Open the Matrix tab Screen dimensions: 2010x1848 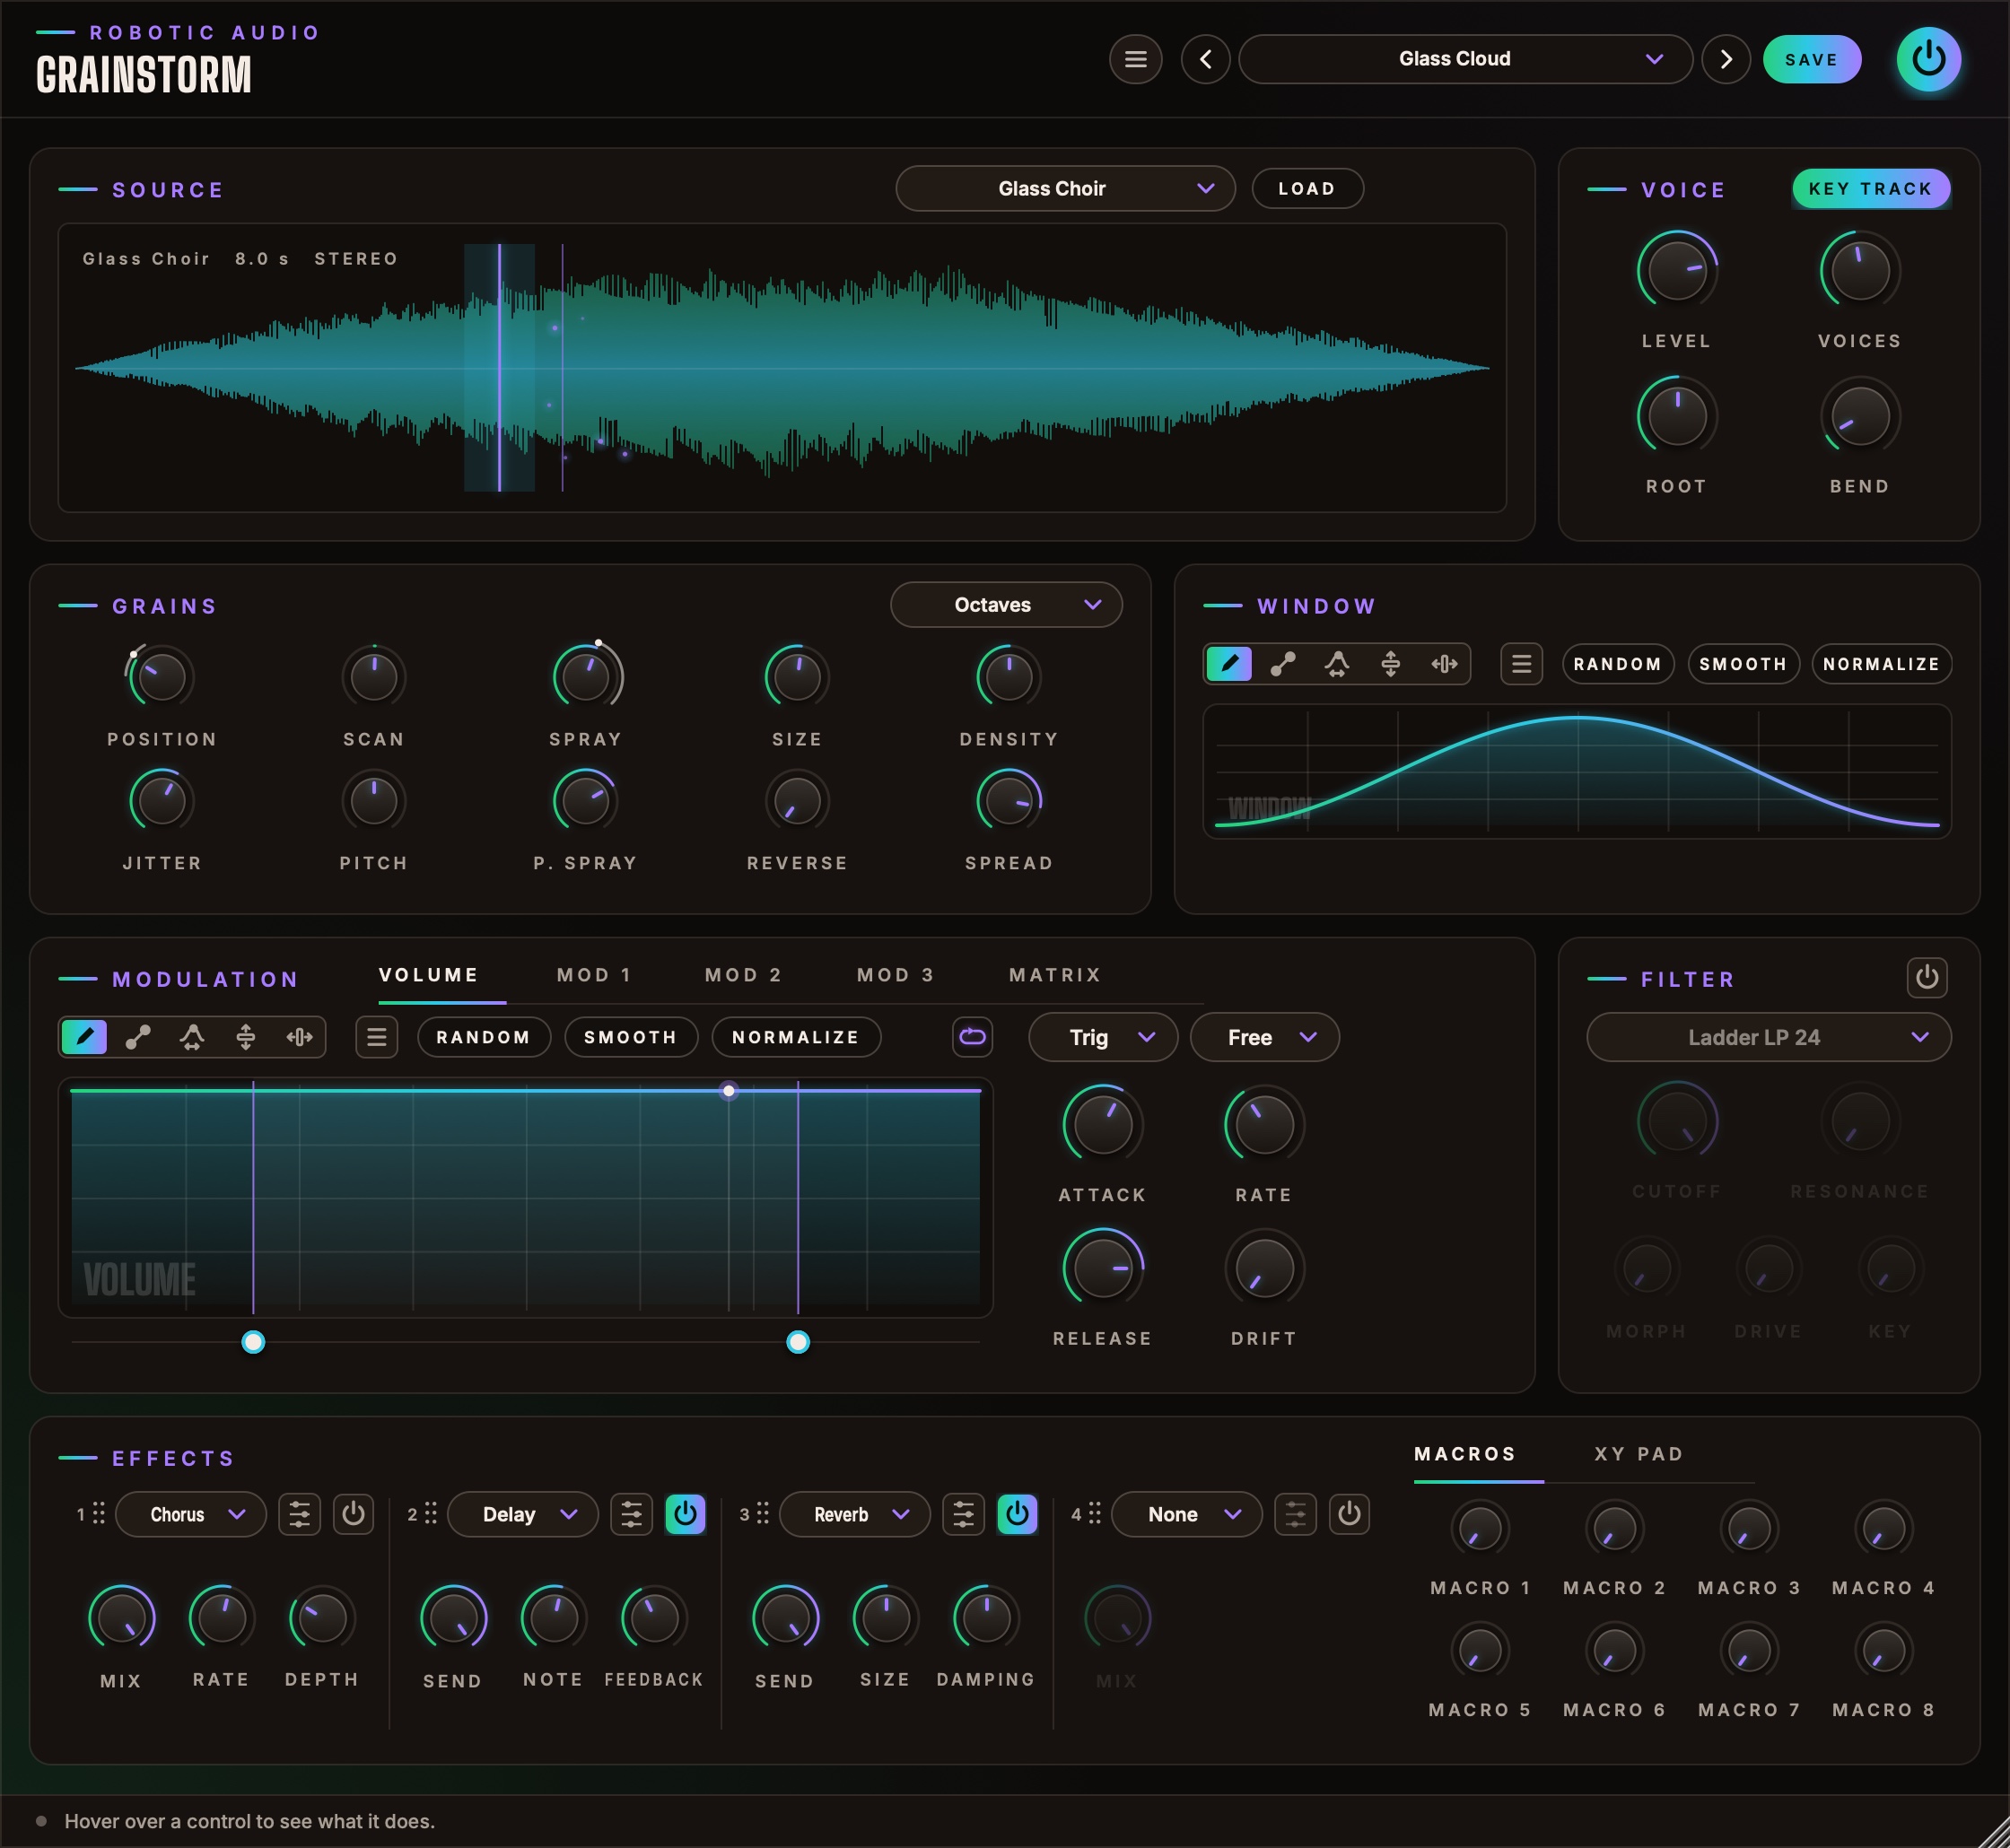[x=1055, y=975]
